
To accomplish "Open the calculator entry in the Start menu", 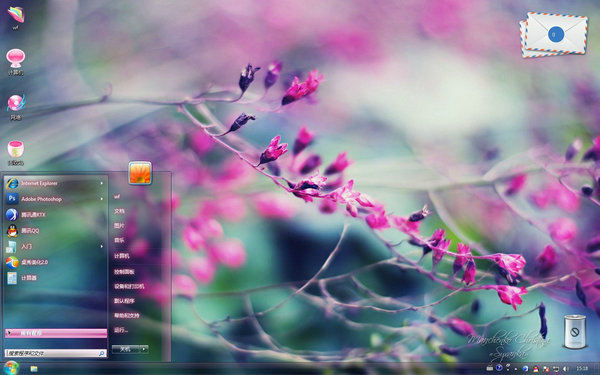I will point(55,277).
